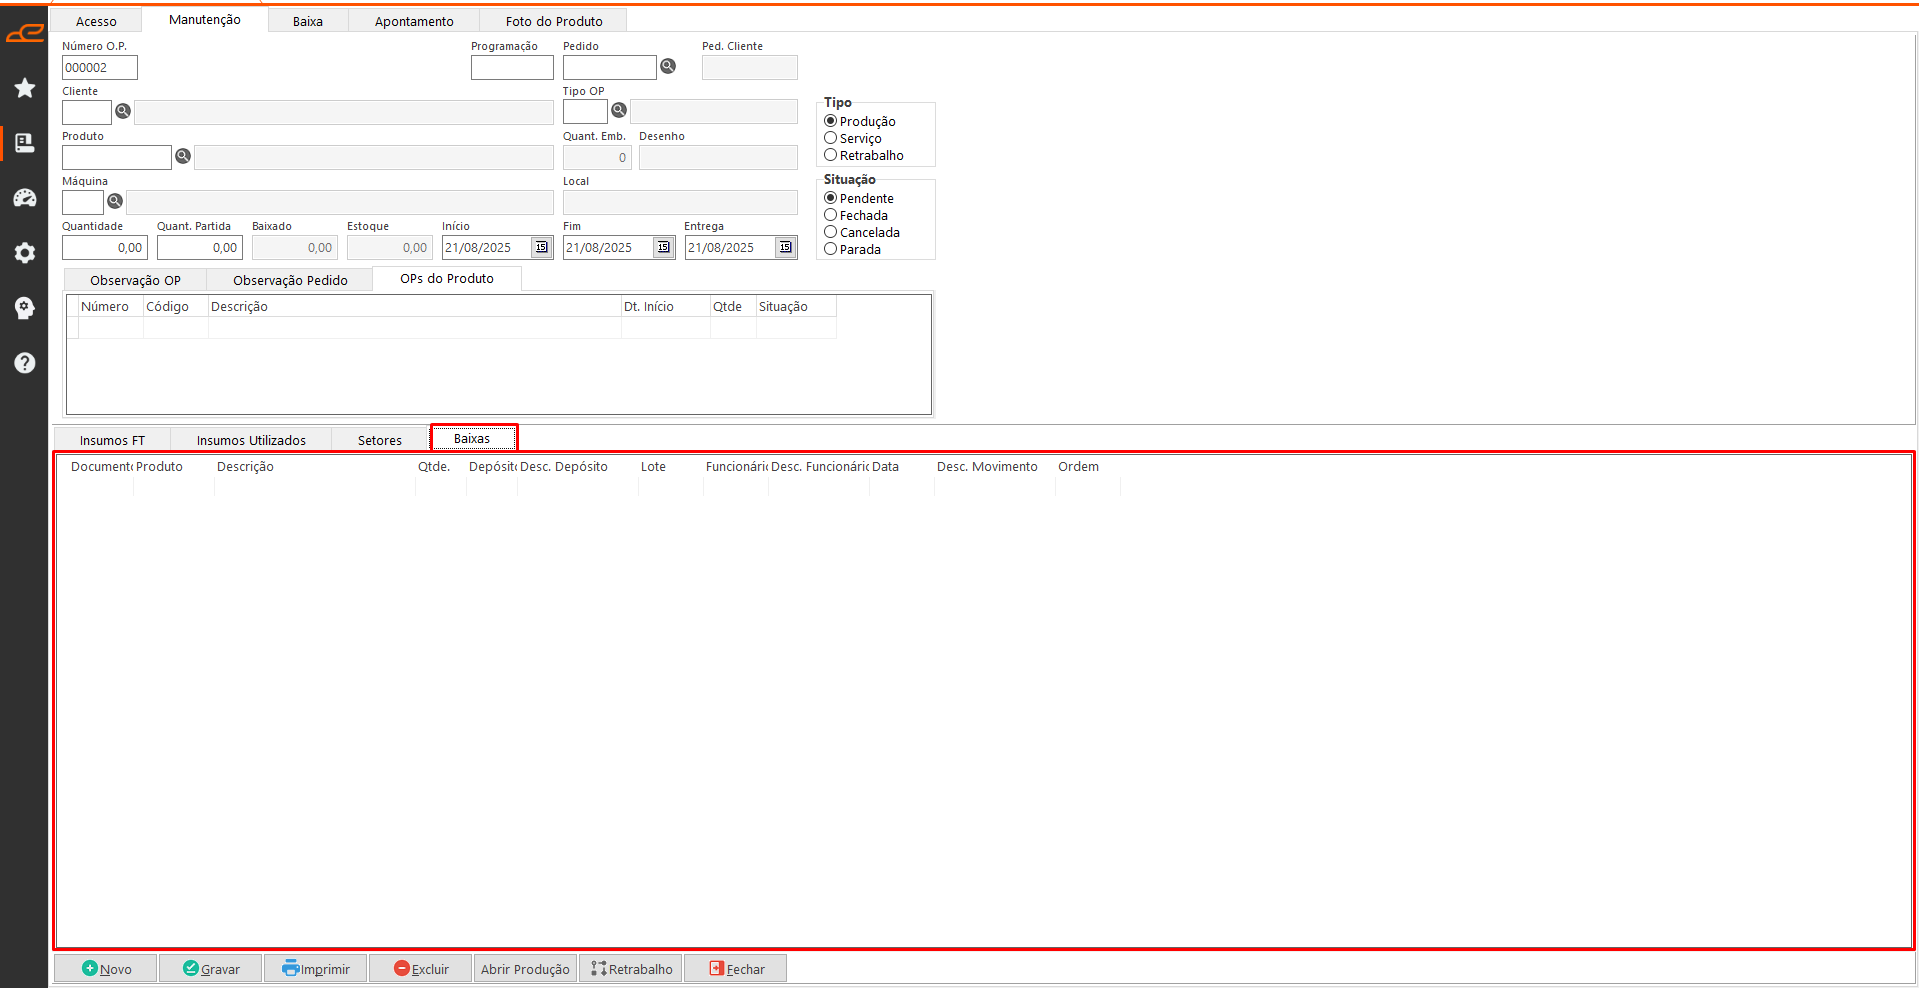Set Situação to Fechada

pyautogui.click(x=830, y=215)
